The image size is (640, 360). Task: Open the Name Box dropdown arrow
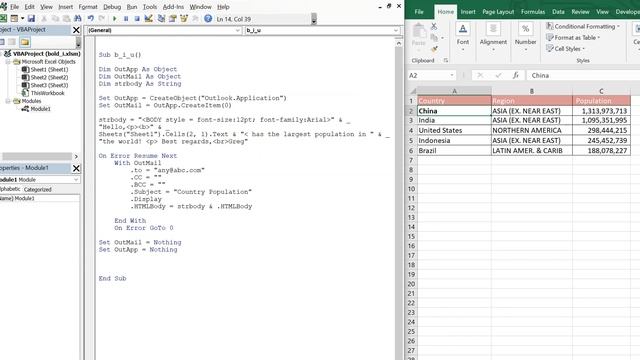451,76
